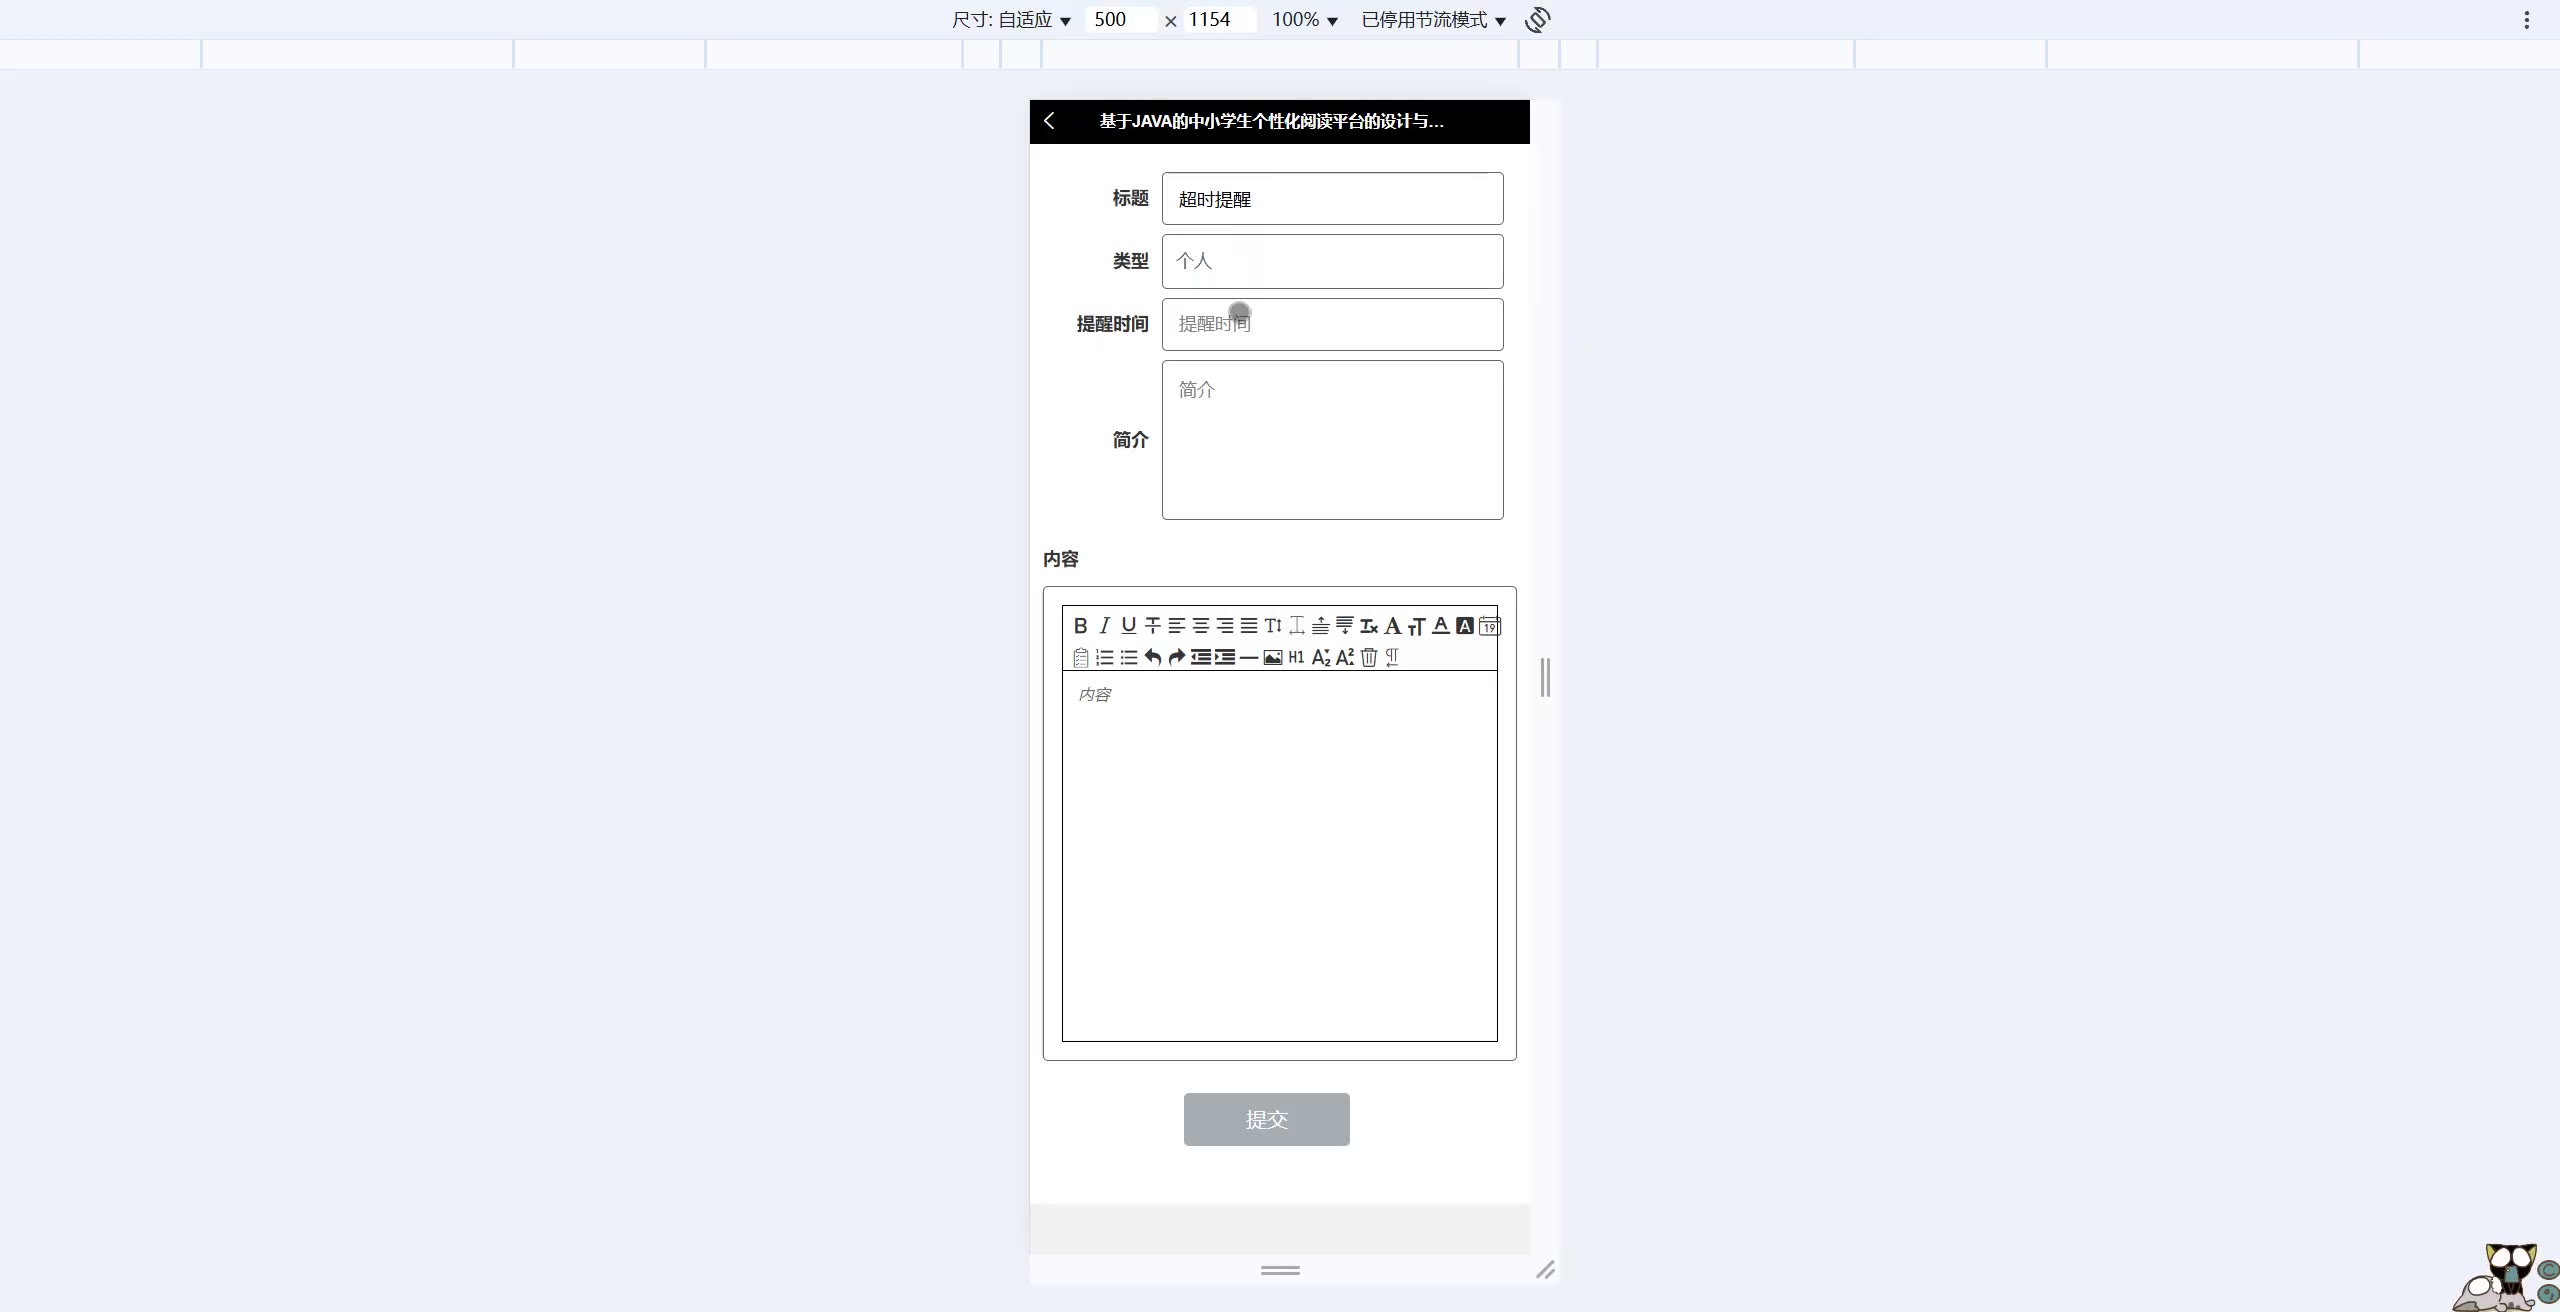Image resolution: width=2560 pixels, height=1312 pixels.
Task: Insert an image into the content
Action: click(x=1272, y=657)
